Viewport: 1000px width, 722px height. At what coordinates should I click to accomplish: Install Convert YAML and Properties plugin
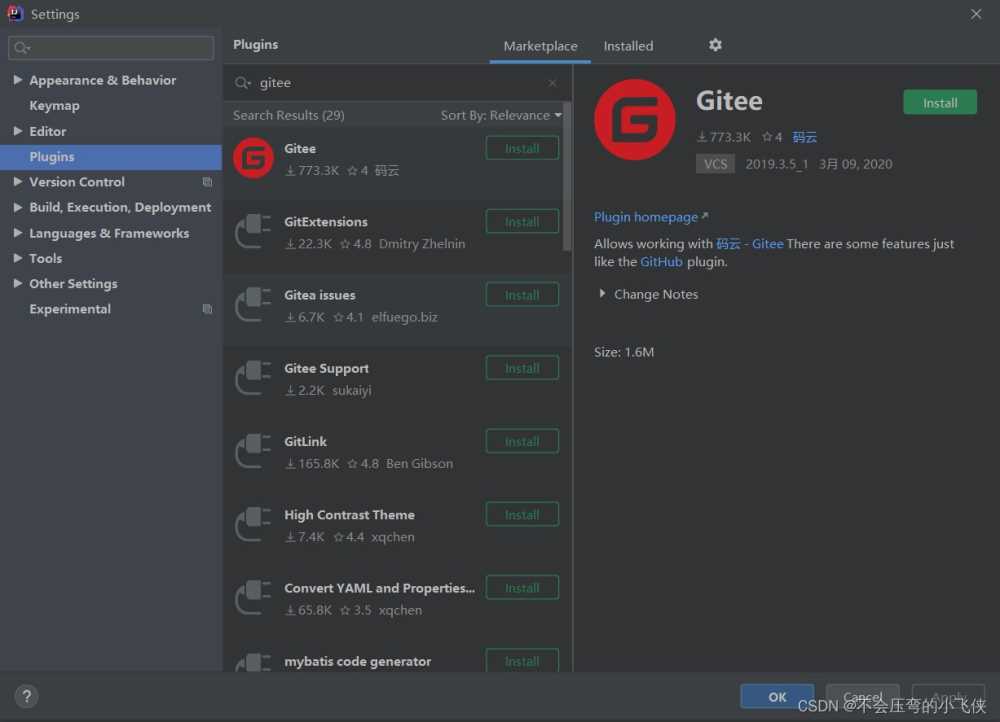pyautogui.click(x=522, y=588)
